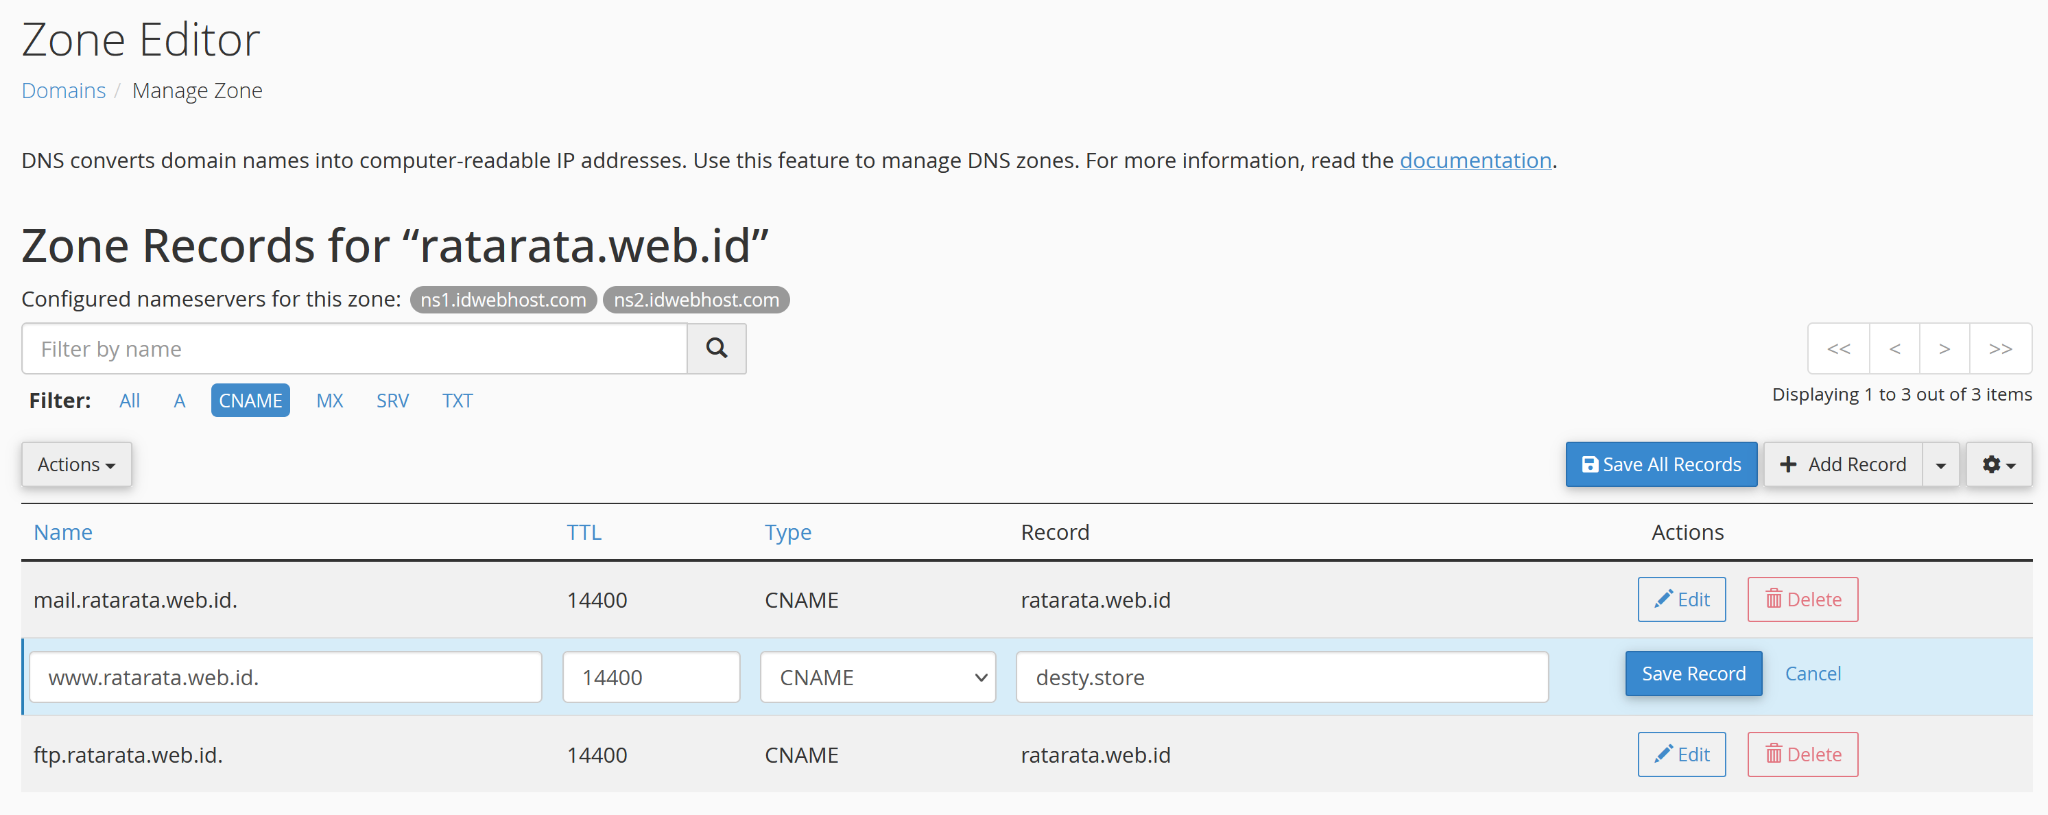This screenshot has width=2048, height=815.
Task: Click Manage Zone breadcrumb text
Action: click(197, 91)
